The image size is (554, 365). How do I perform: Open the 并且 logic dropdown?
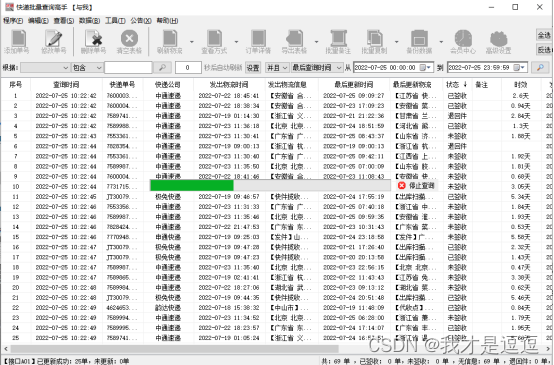coord(277,67)
